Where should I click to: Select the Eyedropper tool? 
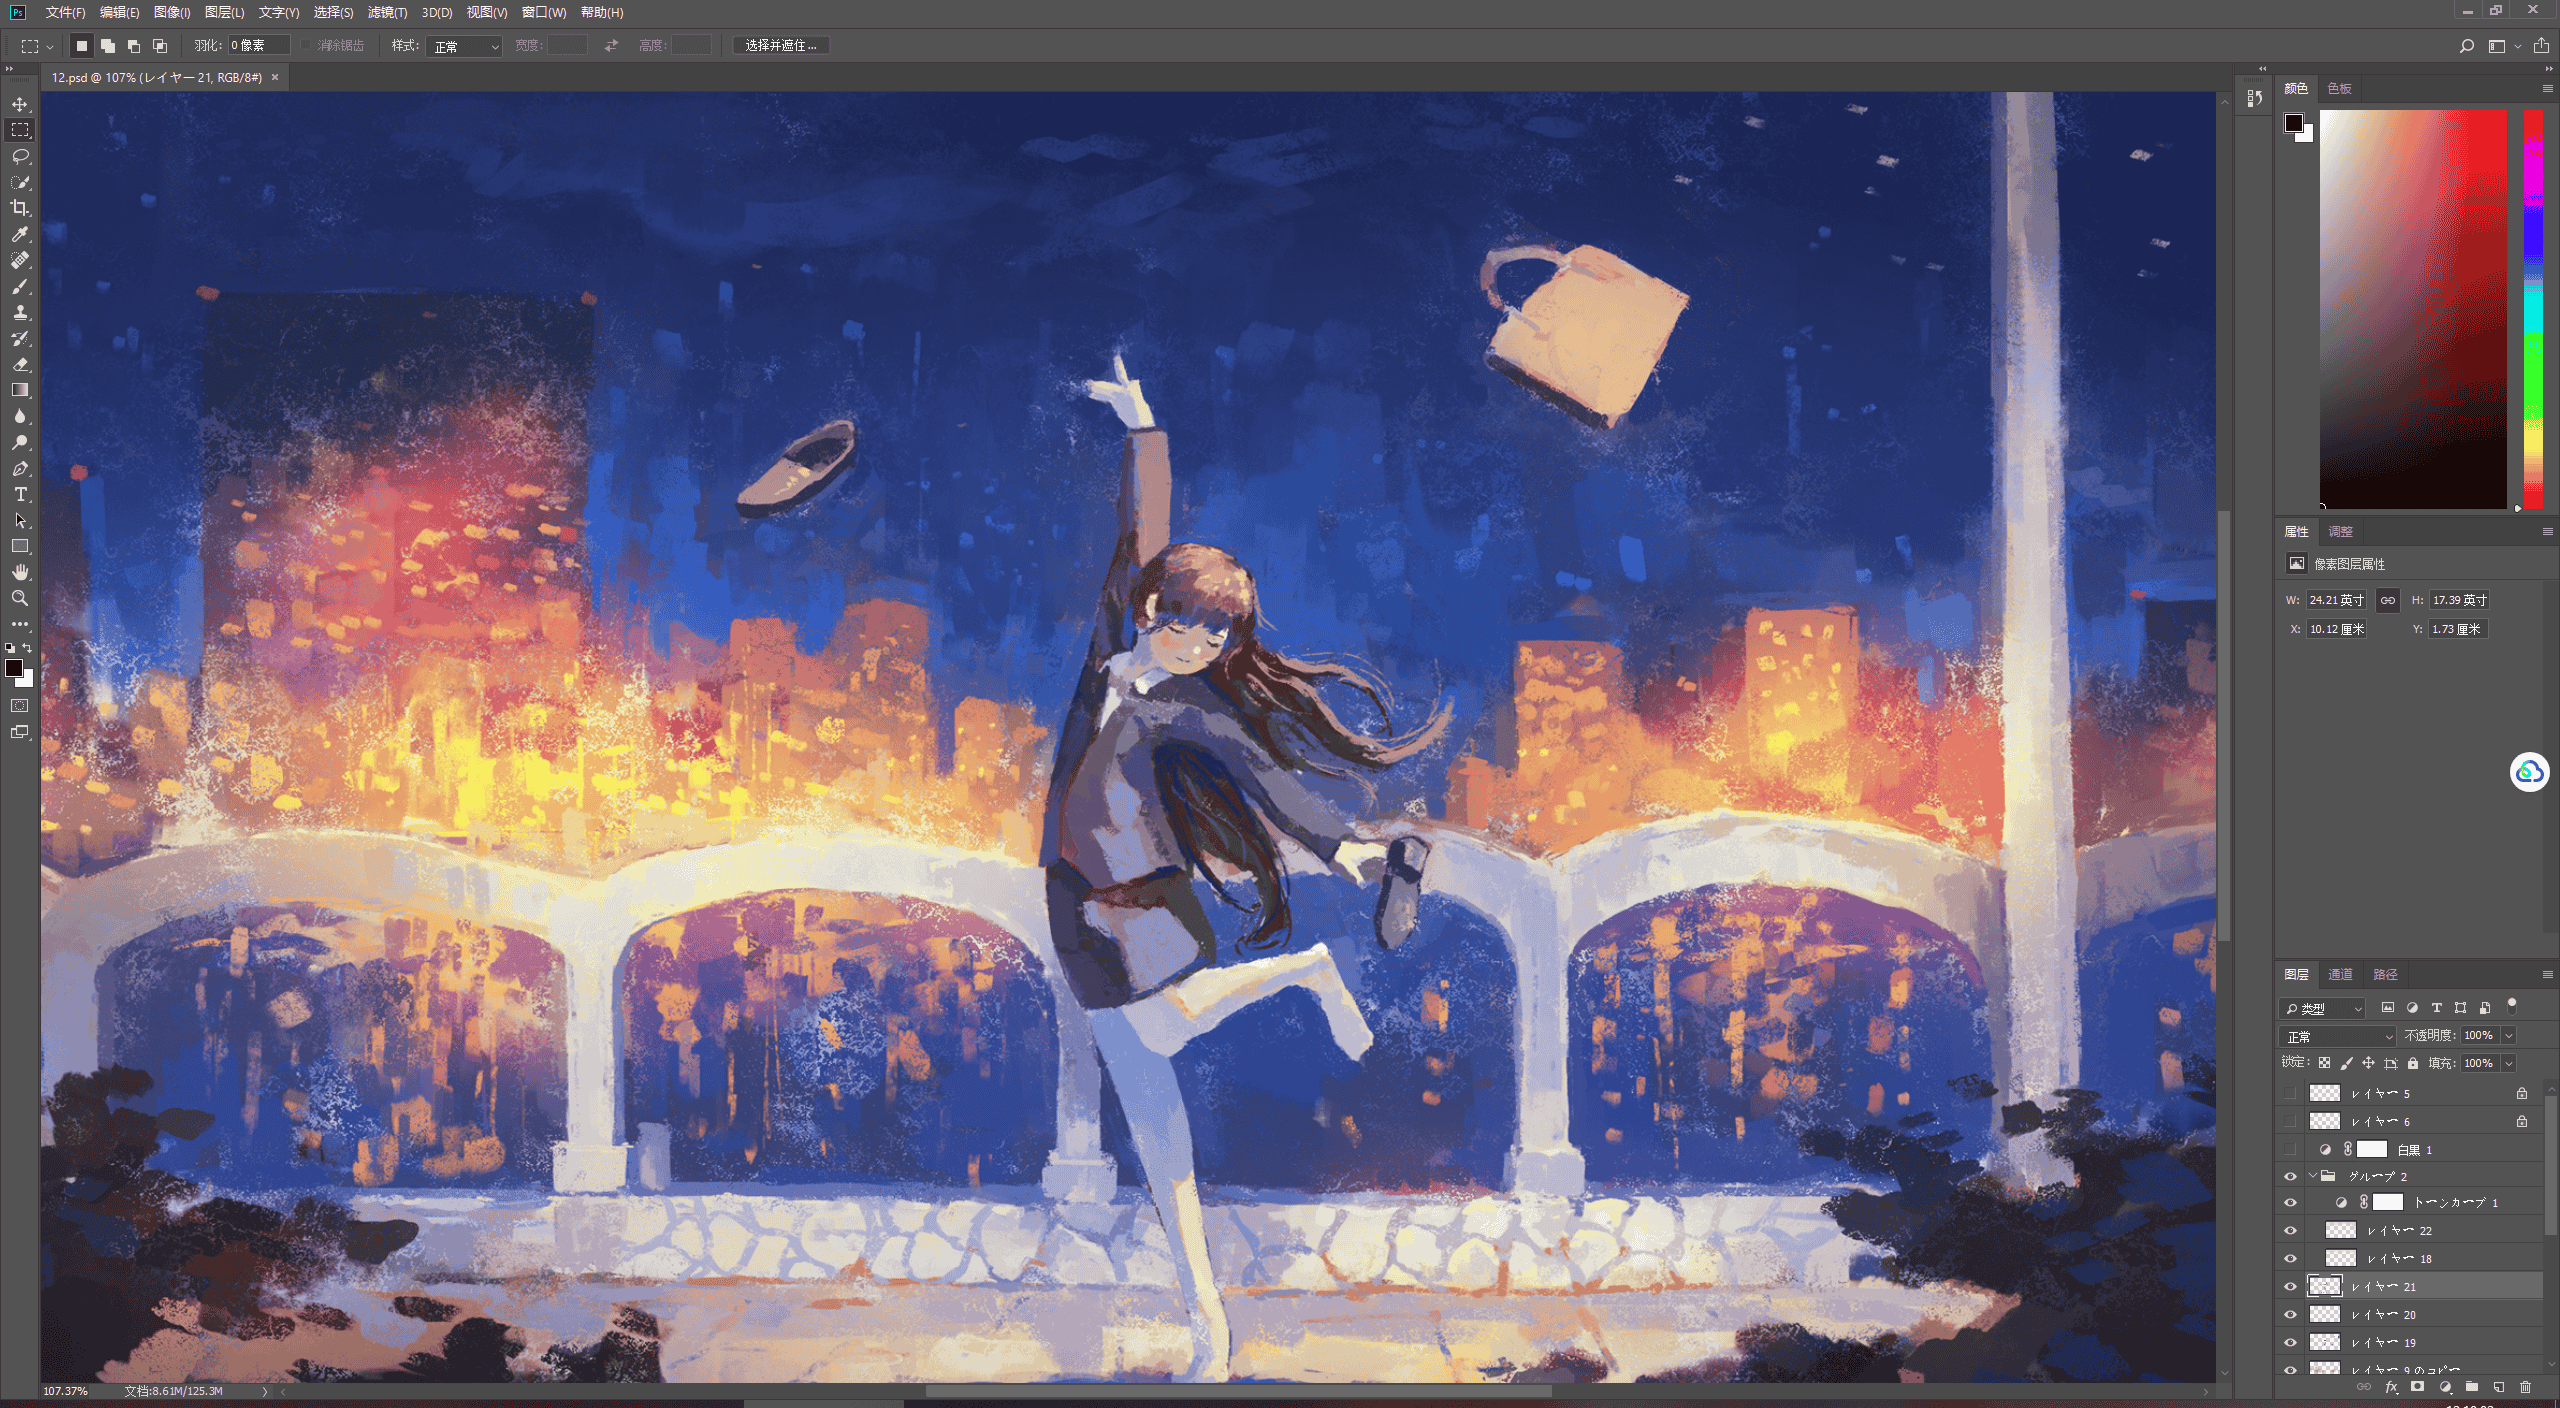click(x=20, y=234)
